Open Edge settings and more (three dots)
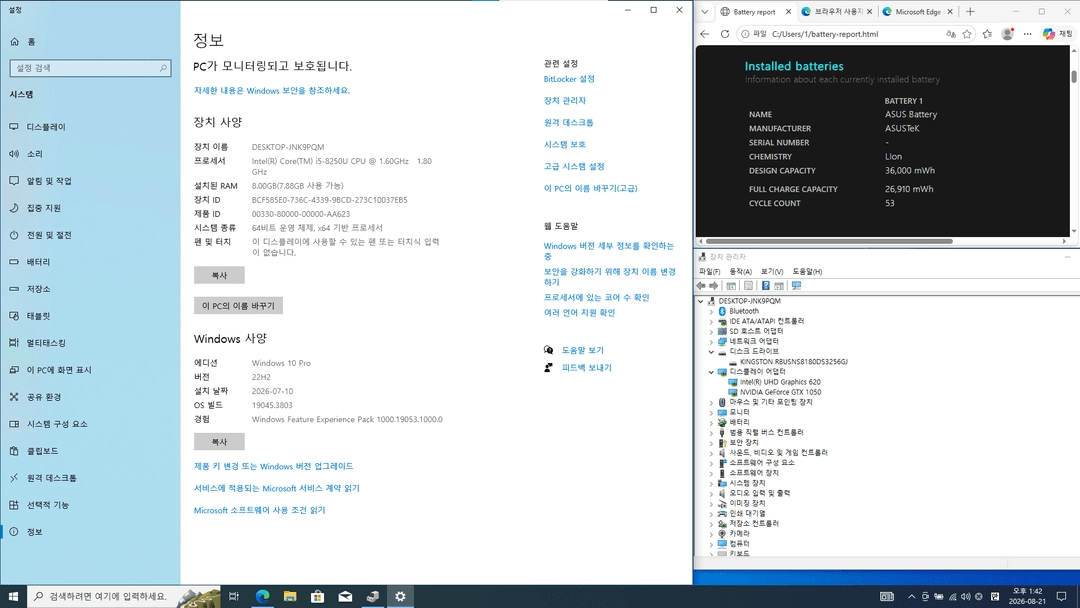 click(x=1028, y=34)
